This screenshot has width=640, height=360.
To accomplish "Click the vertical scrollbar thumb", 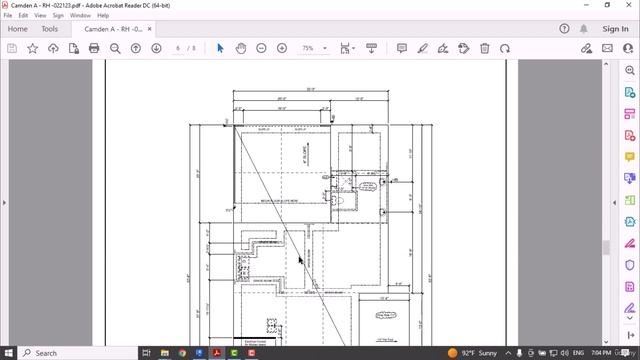I will 606,247.
